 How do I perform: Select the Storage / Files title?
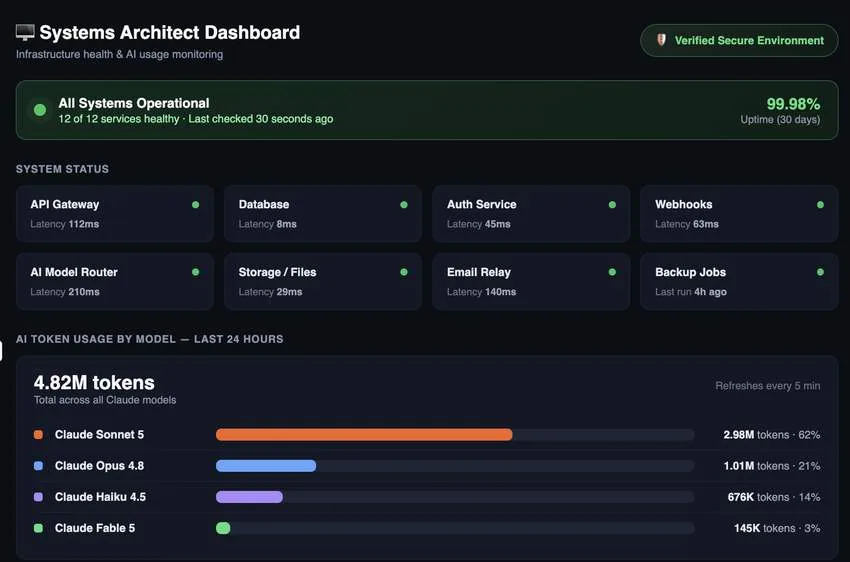coord(277,272)
